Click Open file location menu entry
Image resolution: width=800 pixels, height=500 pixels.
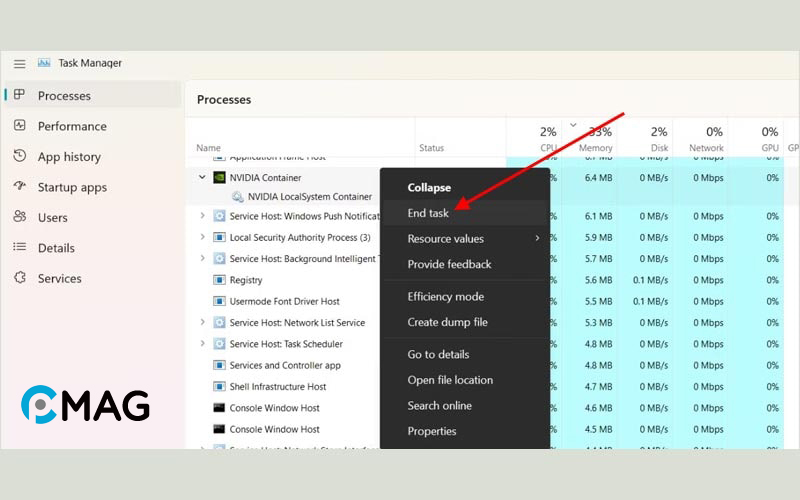450,380
